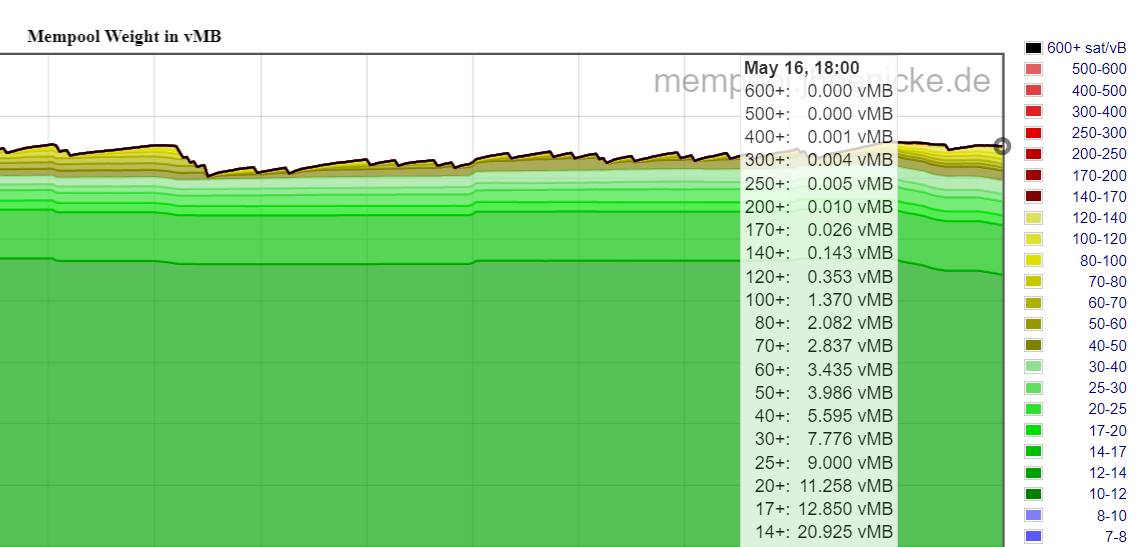Select the 100-120 fee range label
Viewport: 1139px width, 547px height.
(1099, 239)
